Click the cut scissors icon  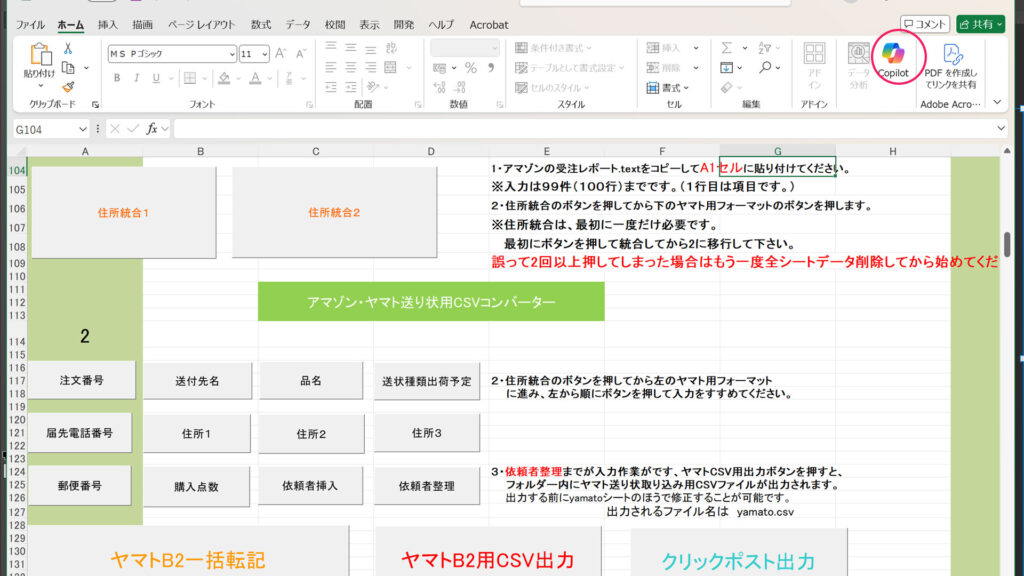pos(68,47)
